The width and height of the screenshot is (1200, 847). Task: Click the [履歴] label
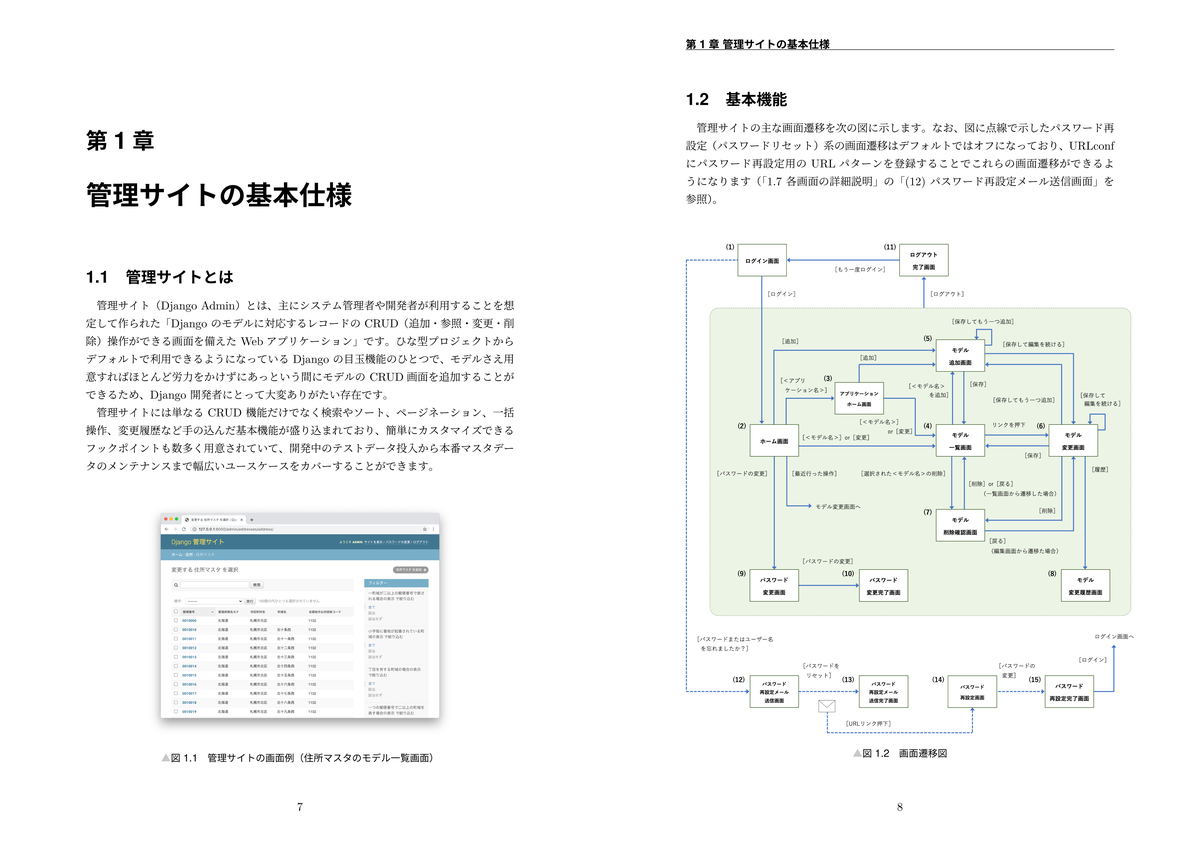(1098, 469)
